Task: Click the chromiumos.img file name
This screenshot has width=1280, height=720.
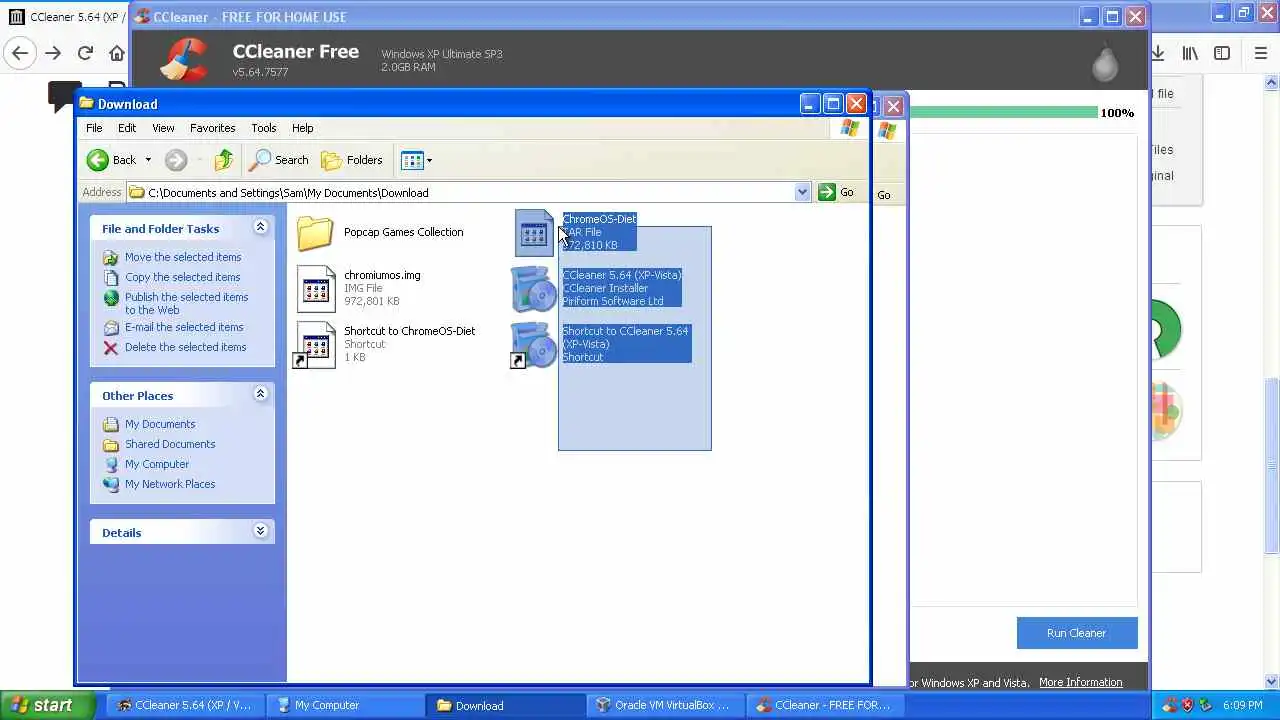Action: tap(382, 275)
